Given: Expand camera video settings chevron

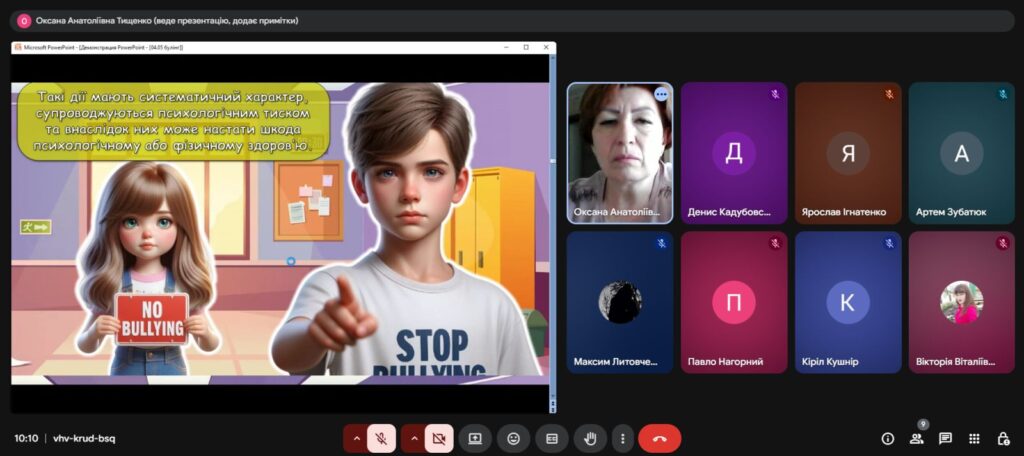Looking at the screenshot, I should point(413,438).
